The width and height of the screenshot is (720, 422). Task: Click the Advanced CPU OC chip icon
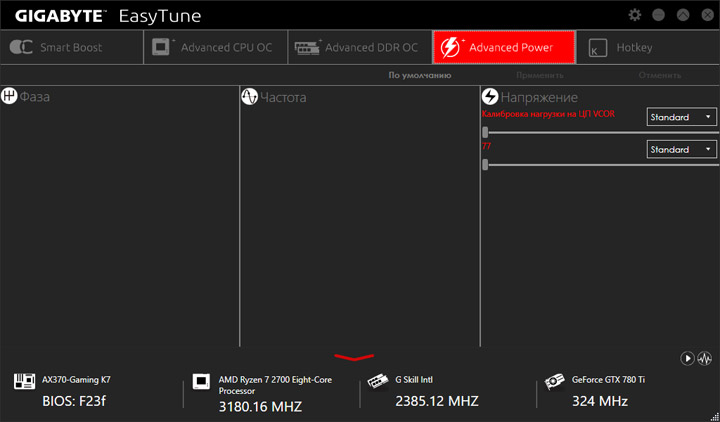point(161,47)
